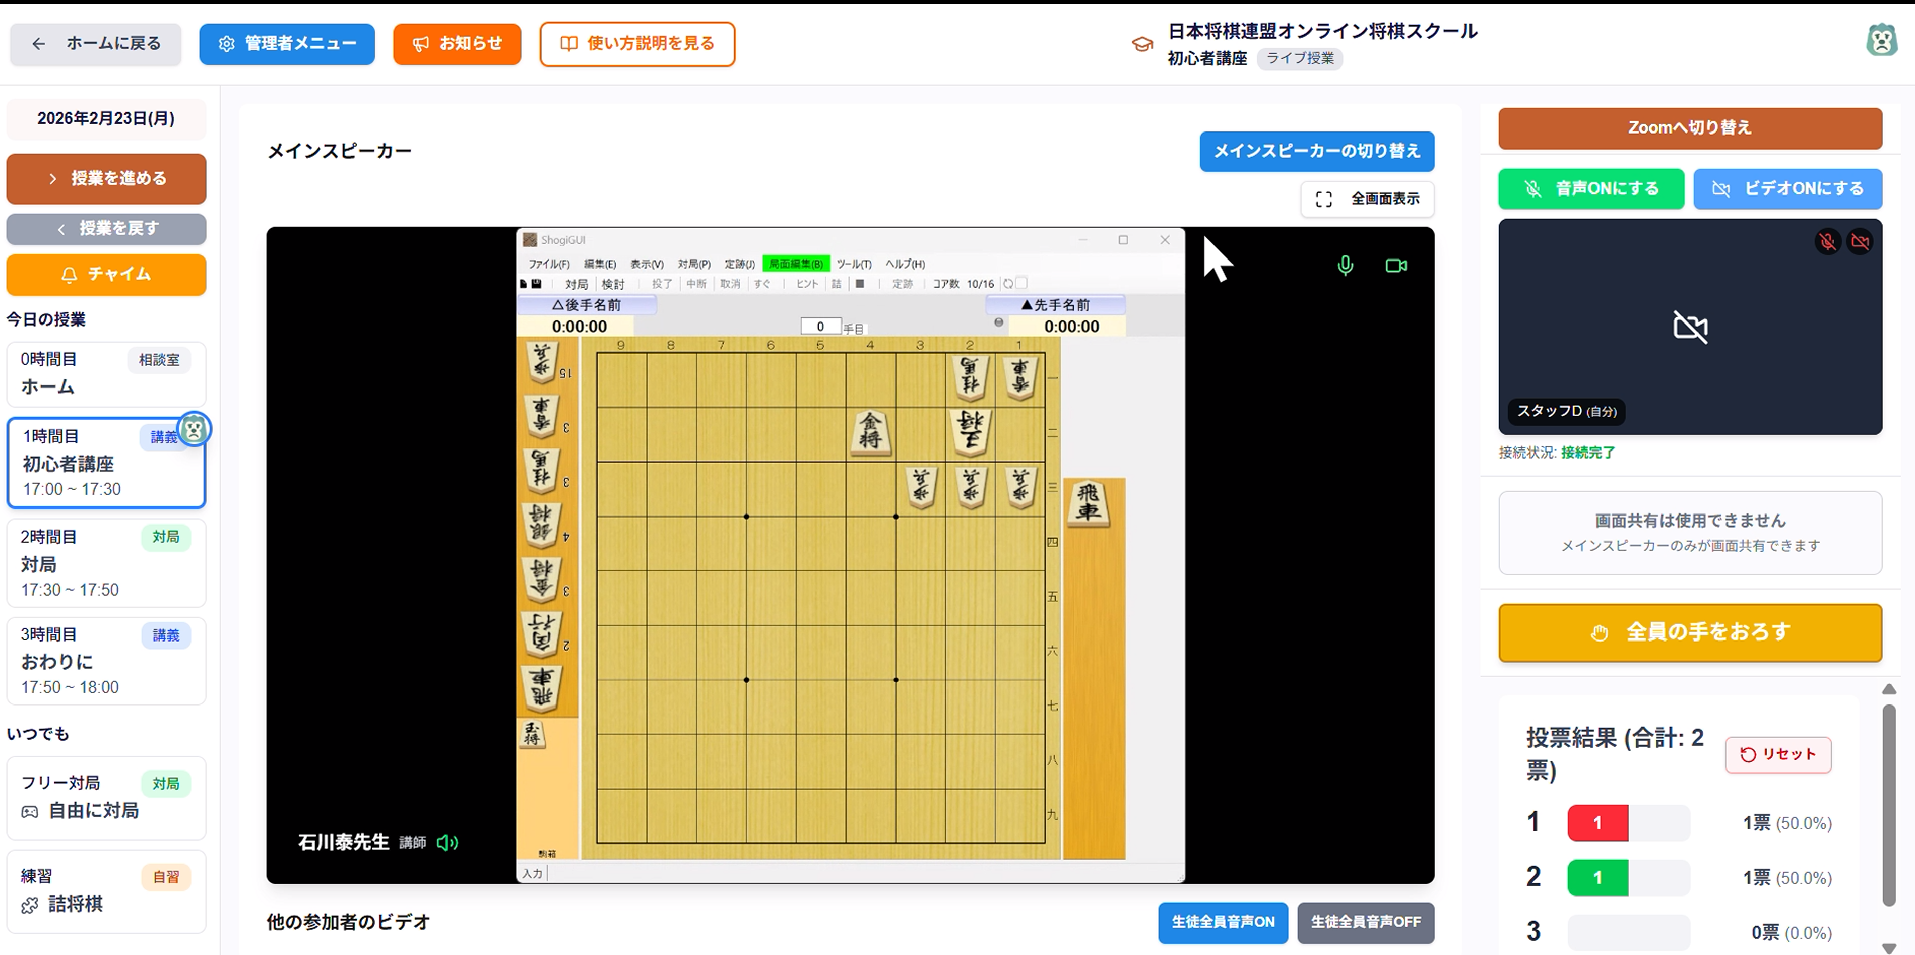The width and height of the screenshot is (1915, 955).
Task: Open the ファイル(F) menu in ShogiGUI
Action: click(549, 263)
